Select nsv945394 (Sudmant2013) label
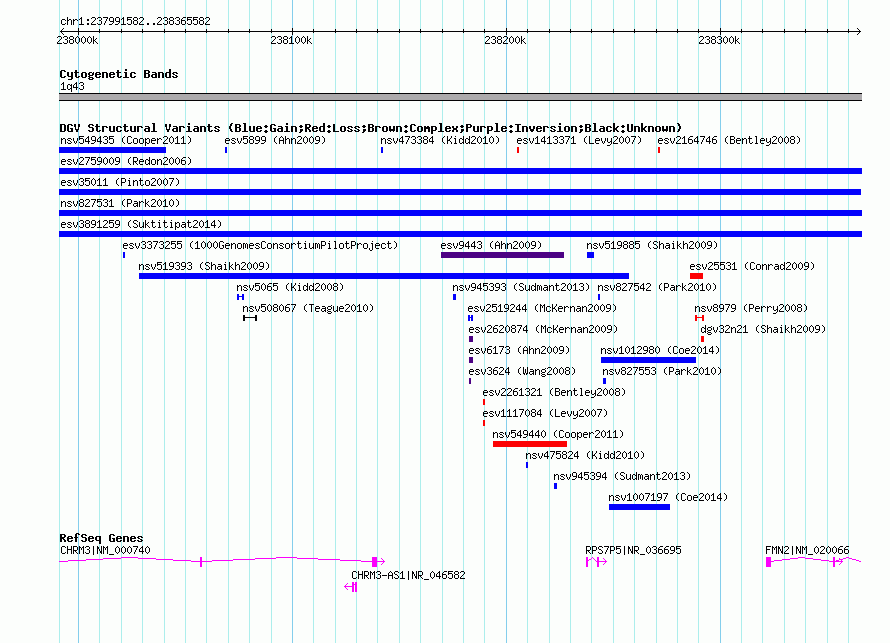The width and height of the screenshot is (890, 643). (622, 476)
